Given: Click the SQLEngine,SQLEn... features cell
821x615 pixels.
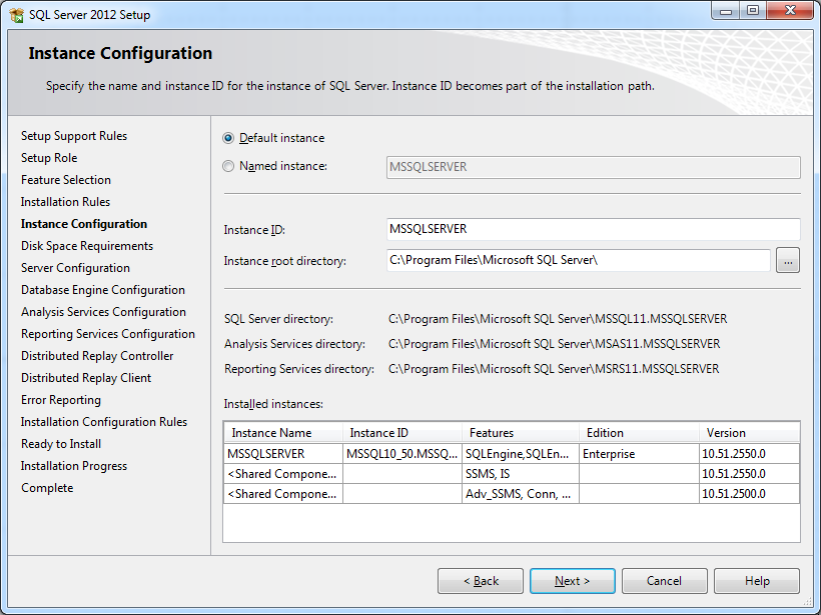Looking at the screenshot, I should 520,454.
